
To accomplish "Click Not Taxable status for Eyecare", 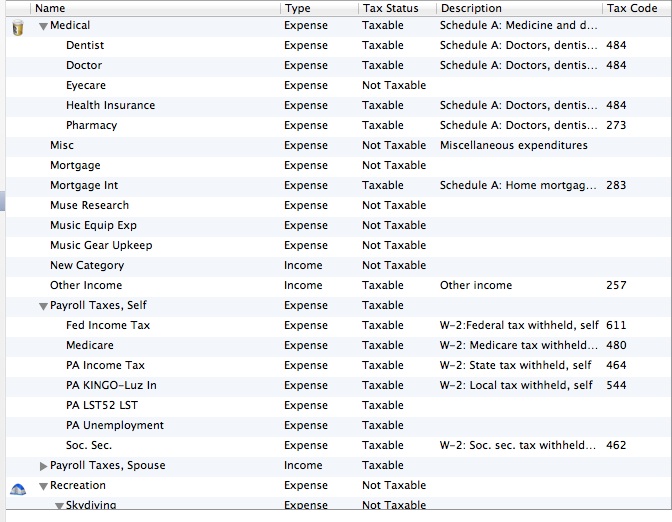I will pyautogui.click(x=394, y=86).
